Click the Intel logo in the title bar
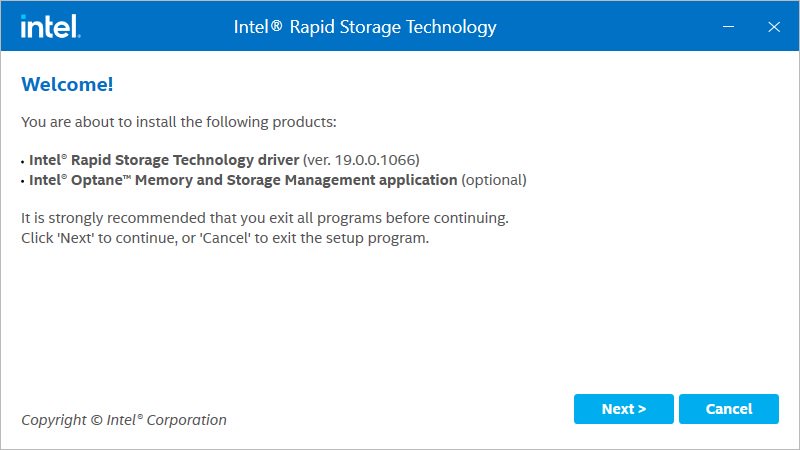800x450 pixels. (x=49, y=26)
